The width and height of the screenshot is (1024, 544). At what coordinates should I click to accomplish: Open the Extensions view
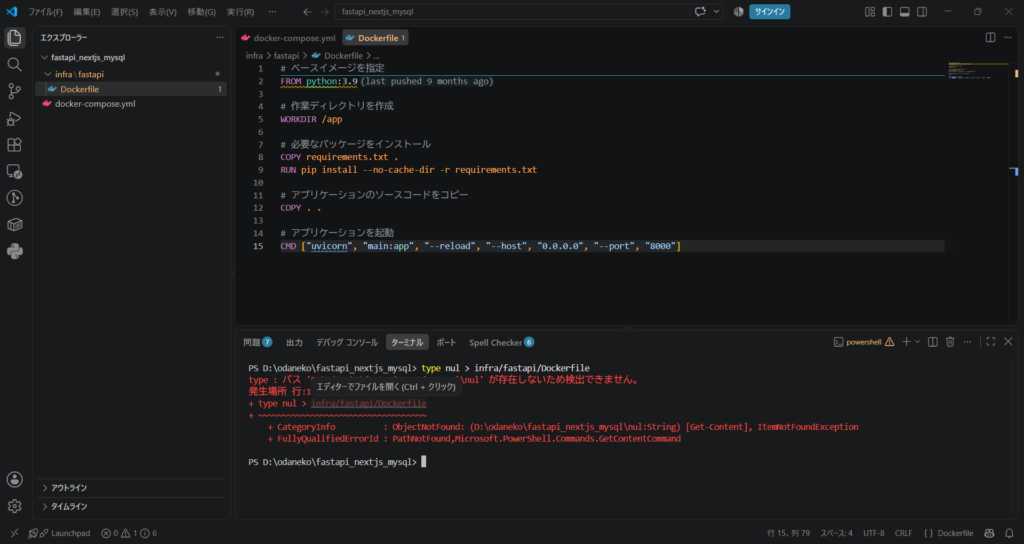pyautogui.click(x=14, y=145)
